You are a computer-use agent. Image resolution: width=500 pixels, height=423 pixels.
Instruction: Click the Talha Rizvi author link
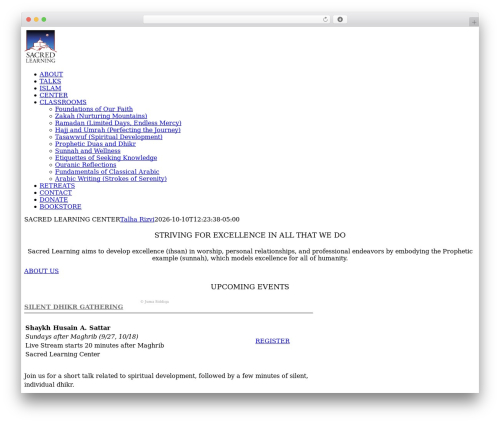tap(137, 220)
